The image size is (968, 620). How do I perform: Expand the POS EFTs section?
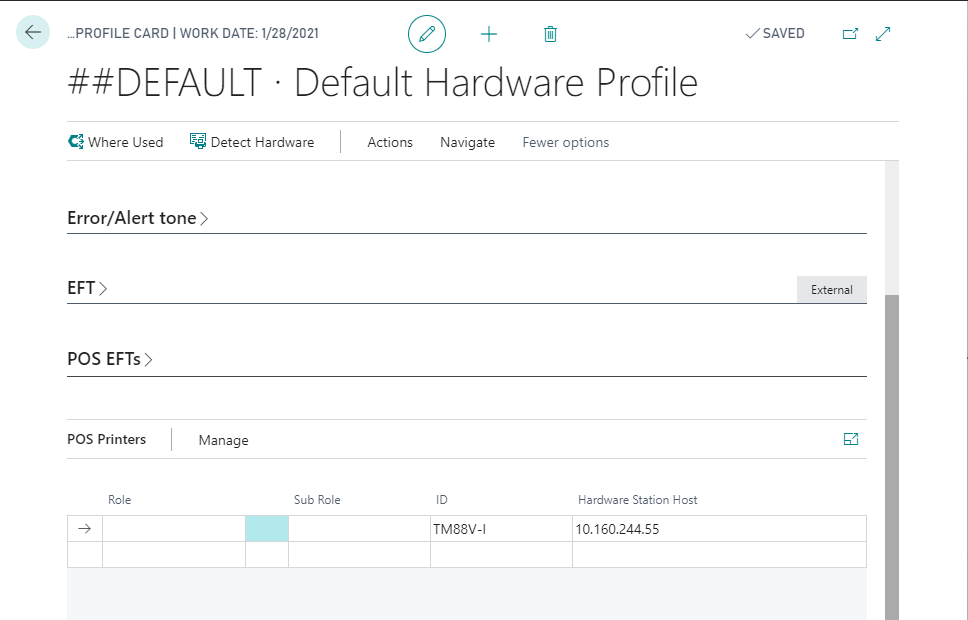coord(110,359)
